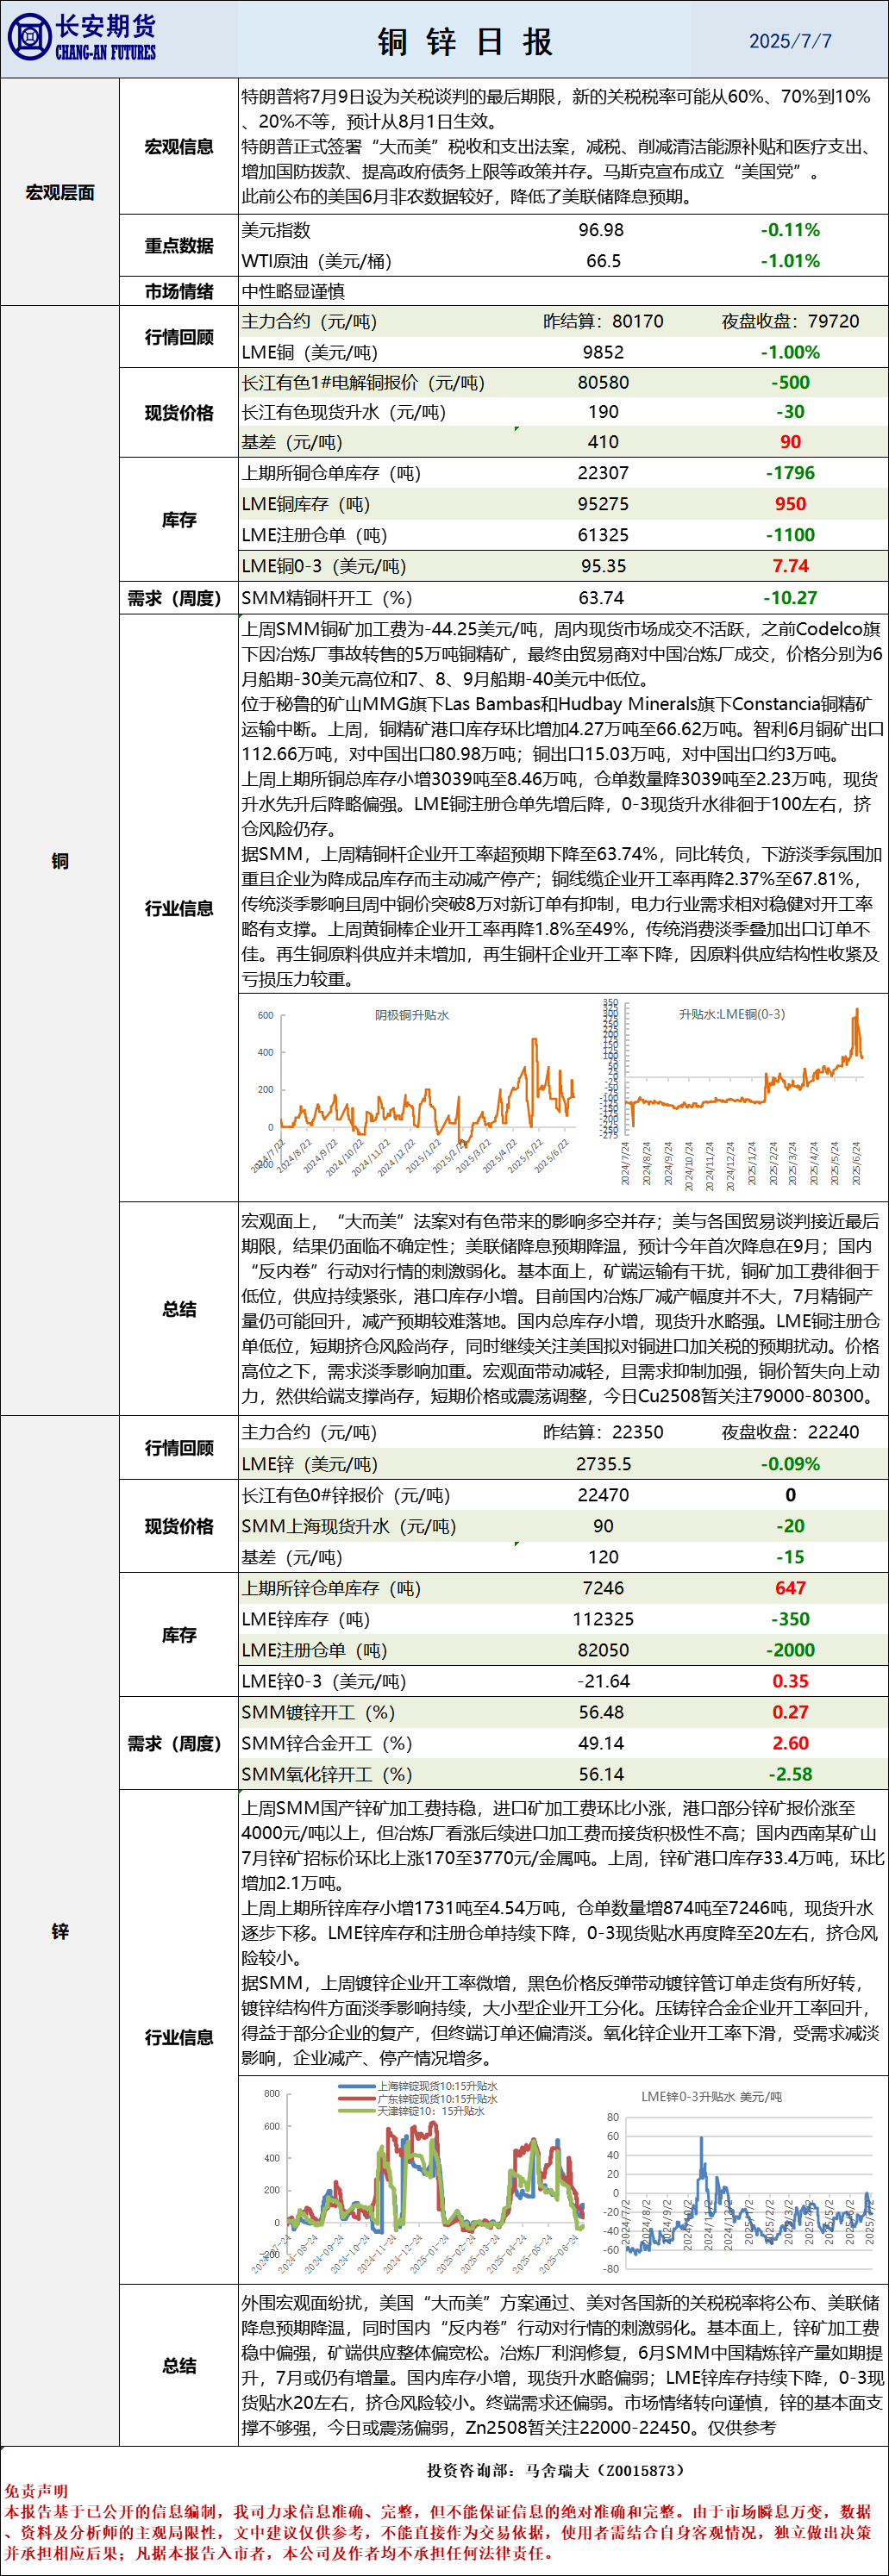Viewport: 889px width, 2576px height.
Task: Click the 铜 section label
Action: click(60, 861)
